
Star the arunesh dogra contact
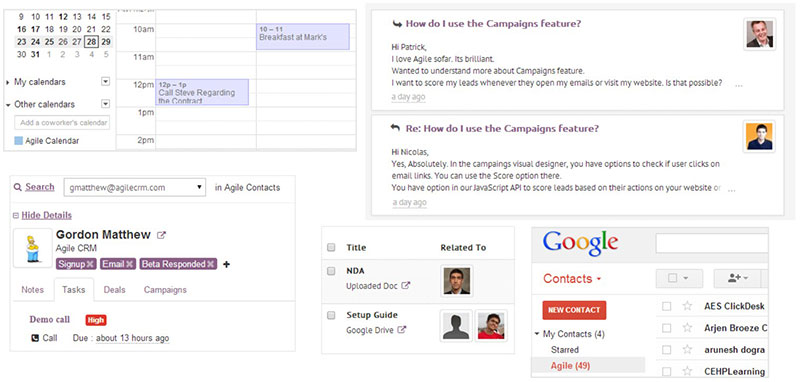coord(687,349)
